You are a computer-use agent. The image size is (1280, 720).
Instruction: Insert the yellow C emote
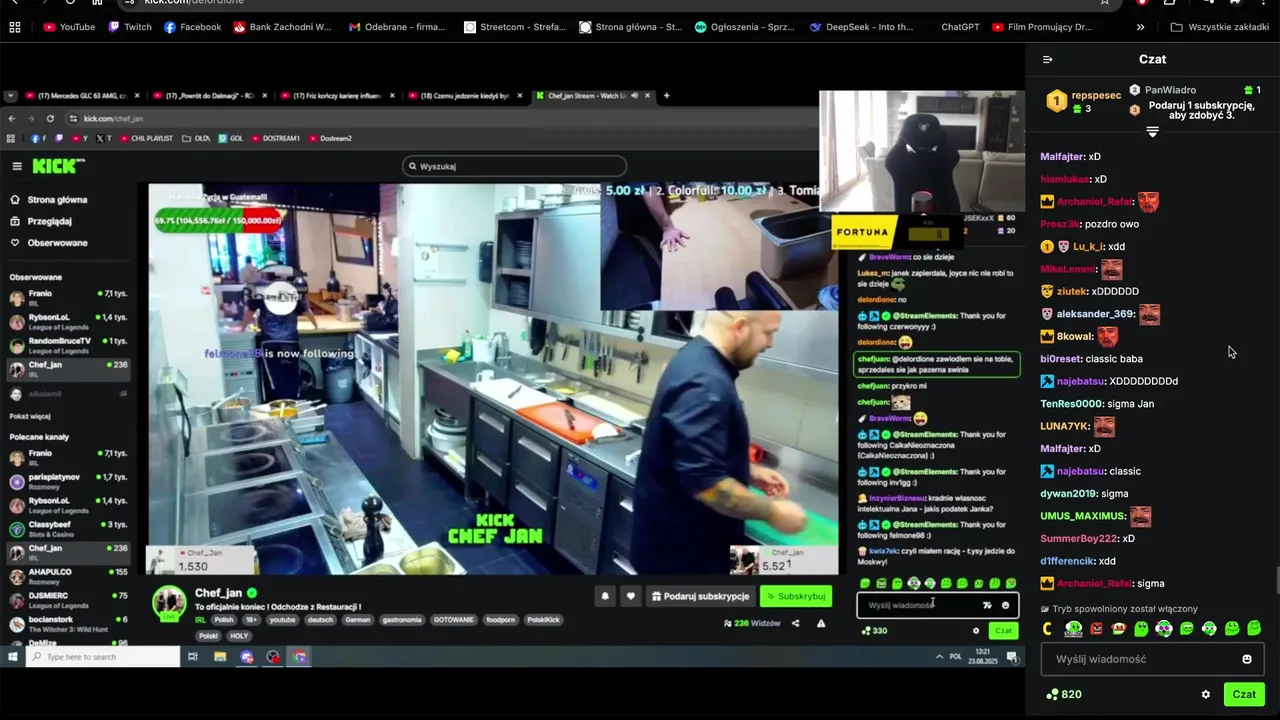tap(1048, 629)
